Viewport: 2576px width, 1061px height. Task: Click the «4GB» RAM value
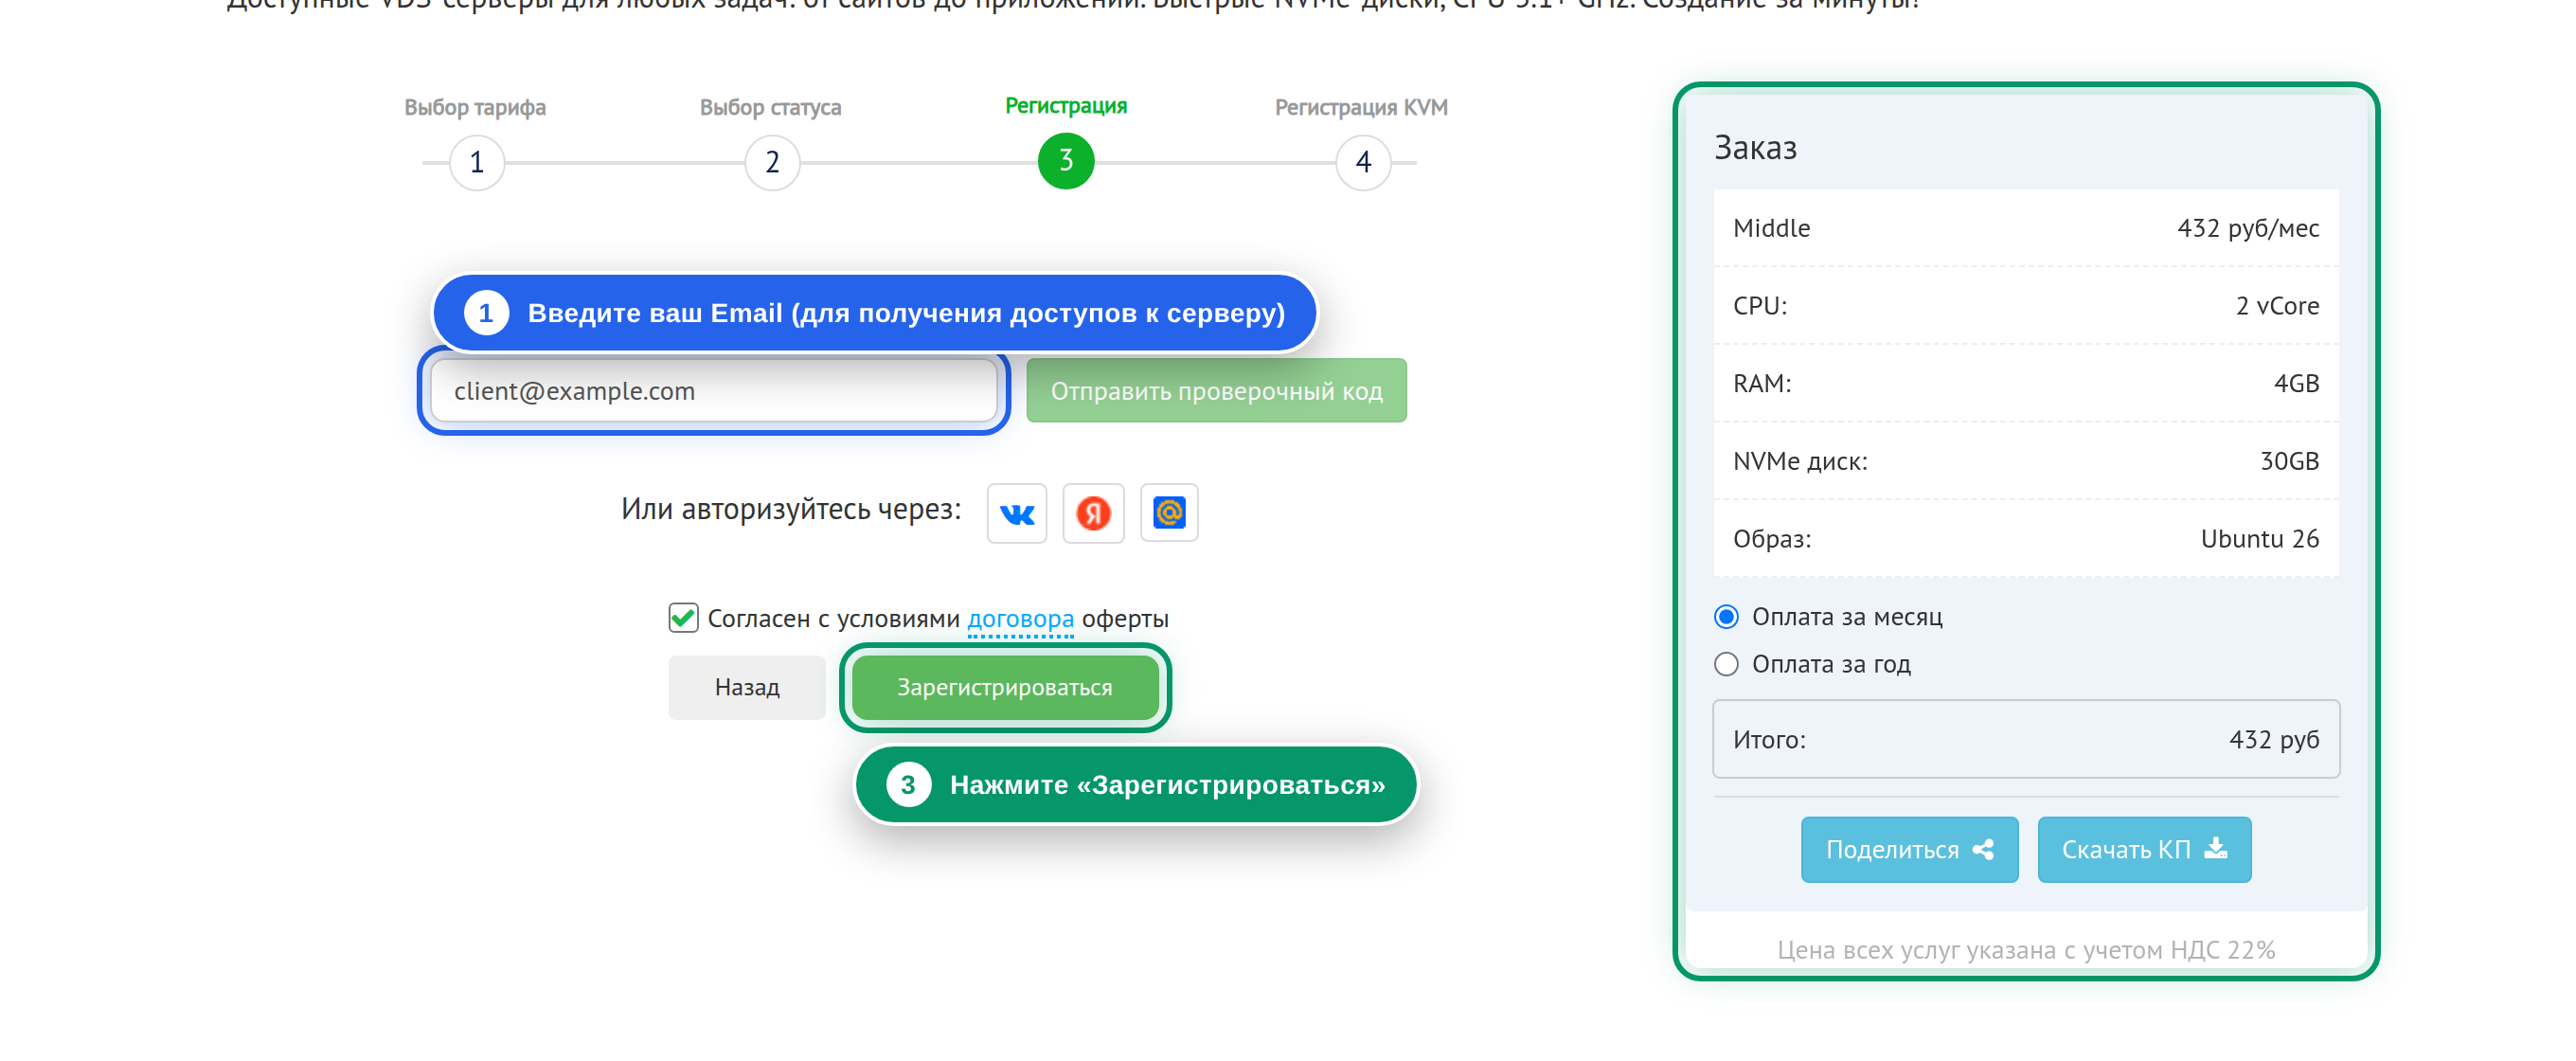tap(2296, 384)
